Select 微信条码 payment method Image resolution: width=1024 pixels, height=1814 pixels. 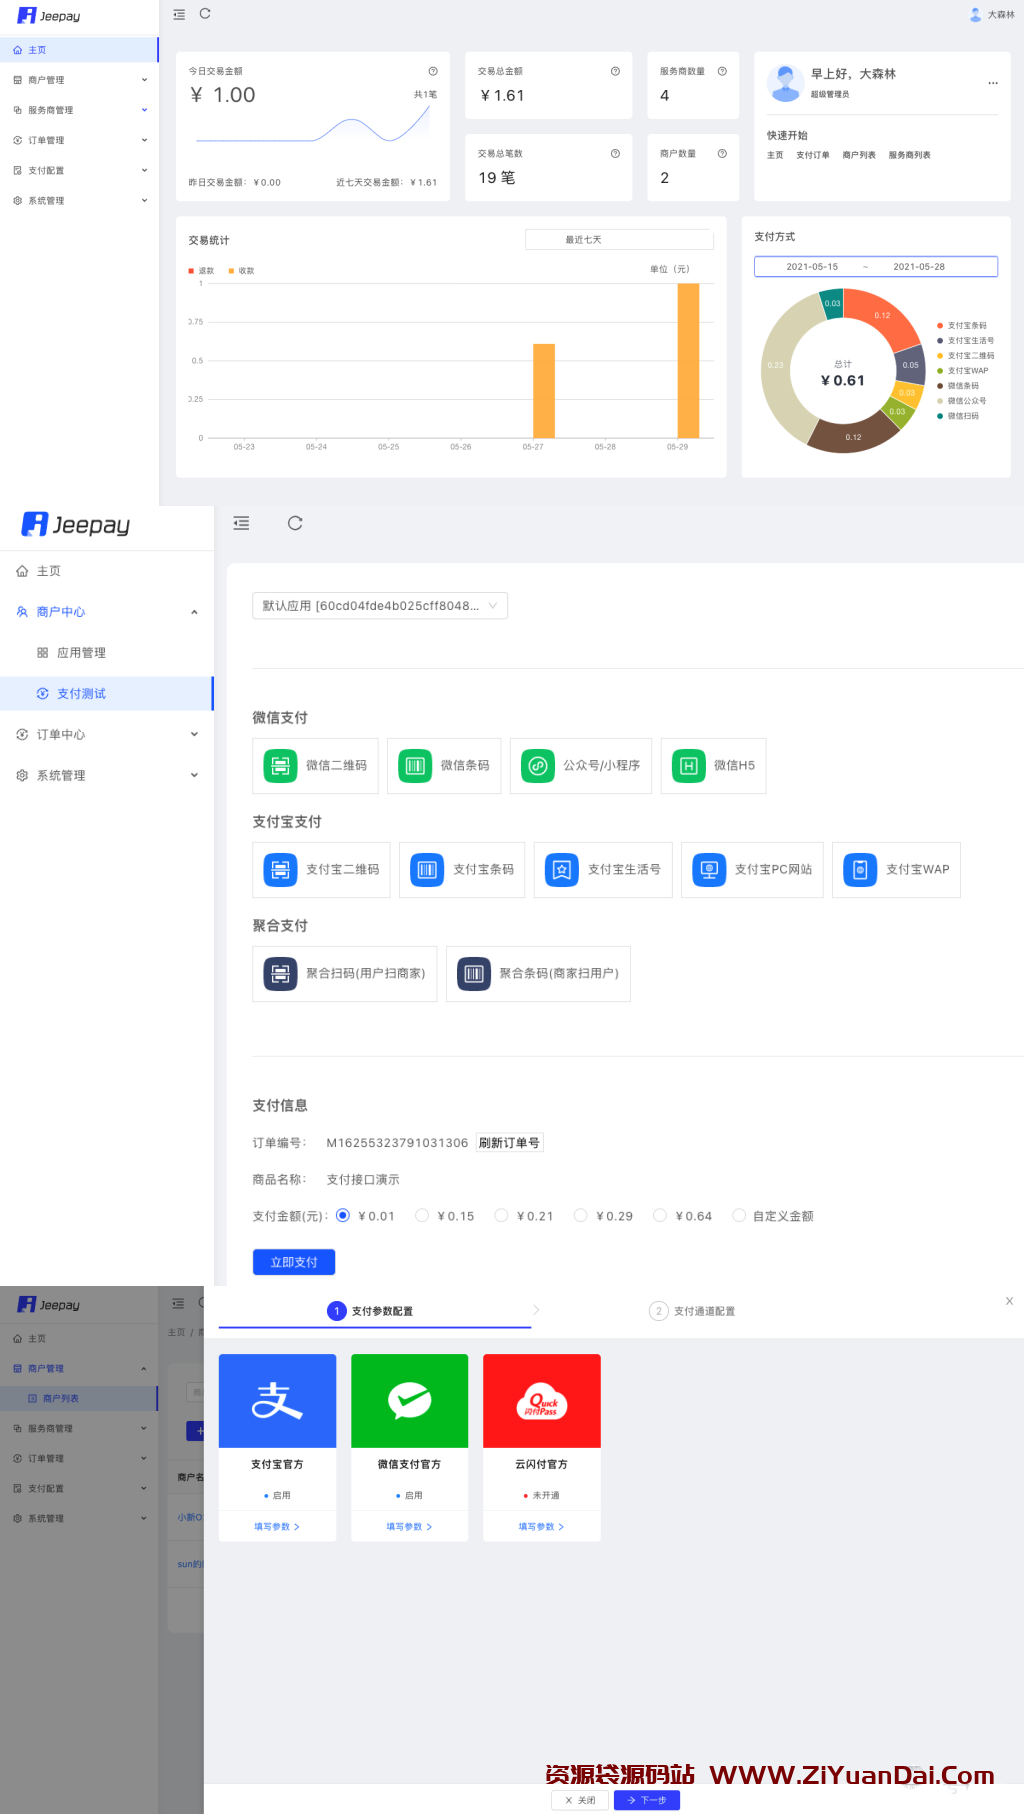pyautogui.click(x=444, y=766)
